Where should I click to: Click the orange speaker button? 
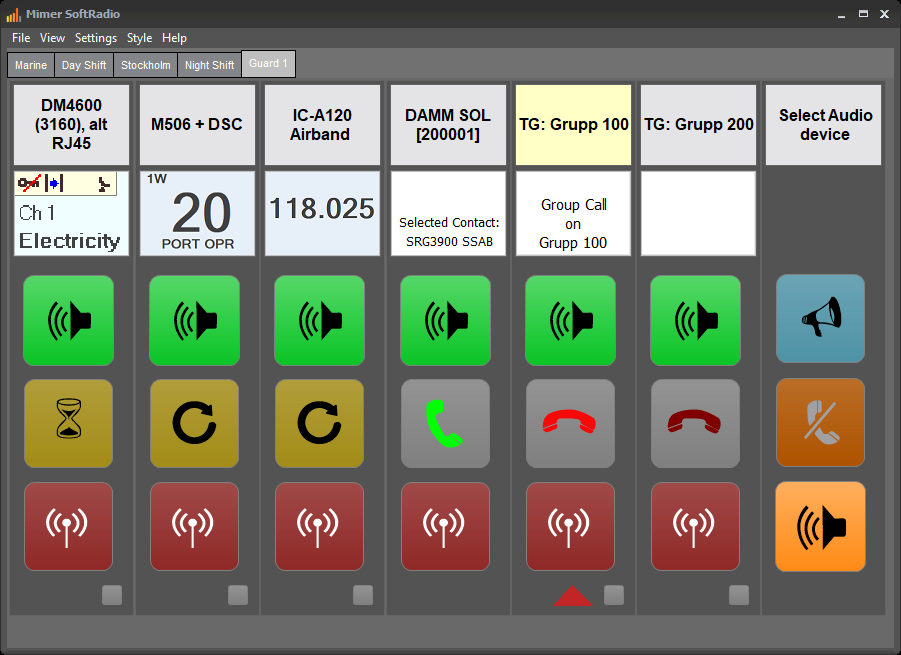[x=820, y=526]
